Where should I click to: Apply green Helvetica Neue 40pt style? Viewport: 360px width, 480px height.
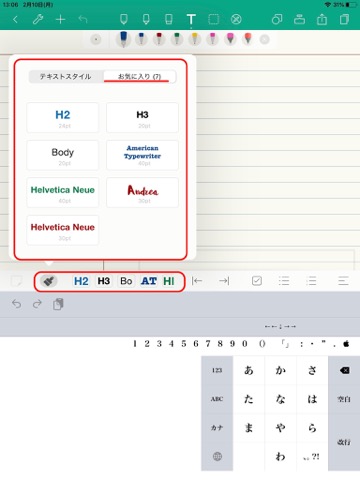[63, 193]
